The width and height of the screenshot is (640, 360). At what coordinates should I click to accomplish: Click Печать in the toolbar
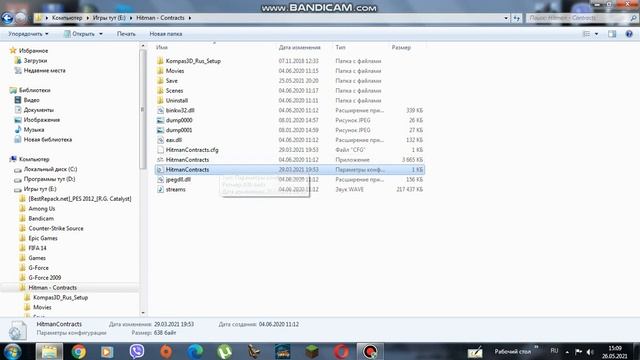coord(126,34)
